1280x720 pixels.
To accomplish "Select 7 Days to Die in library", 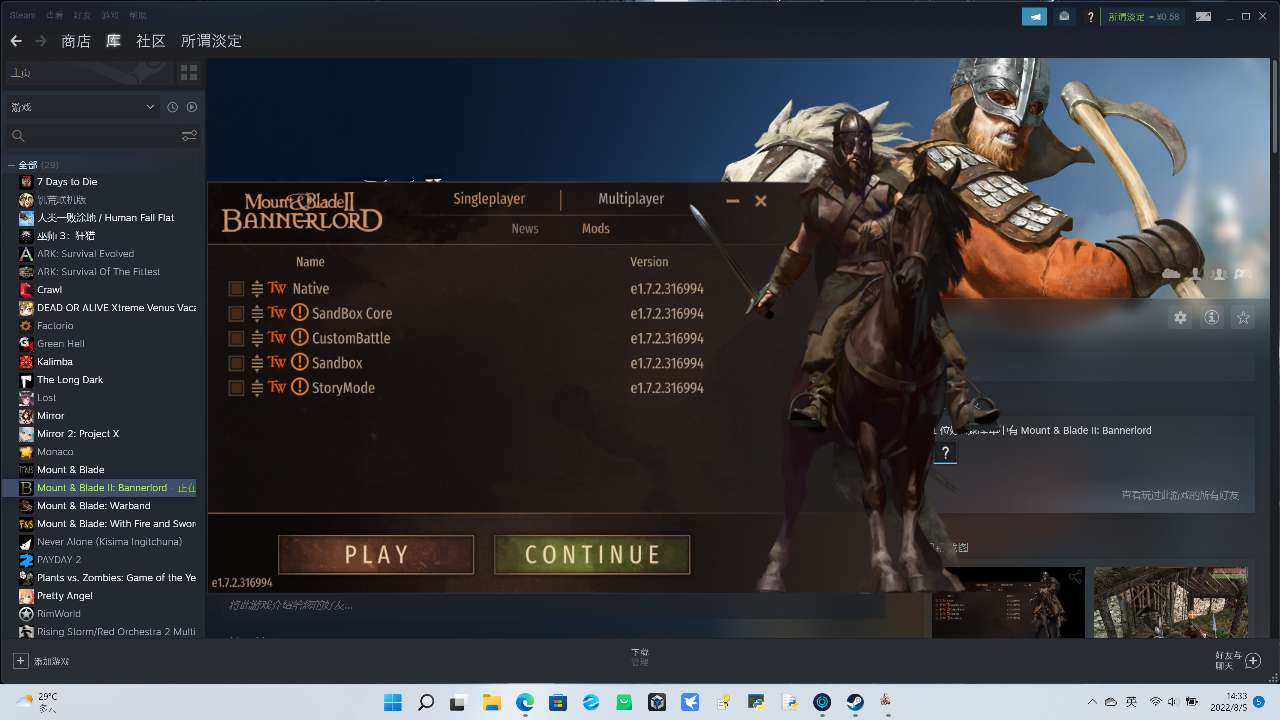I will pyautogui.click(x=67, y=182).
